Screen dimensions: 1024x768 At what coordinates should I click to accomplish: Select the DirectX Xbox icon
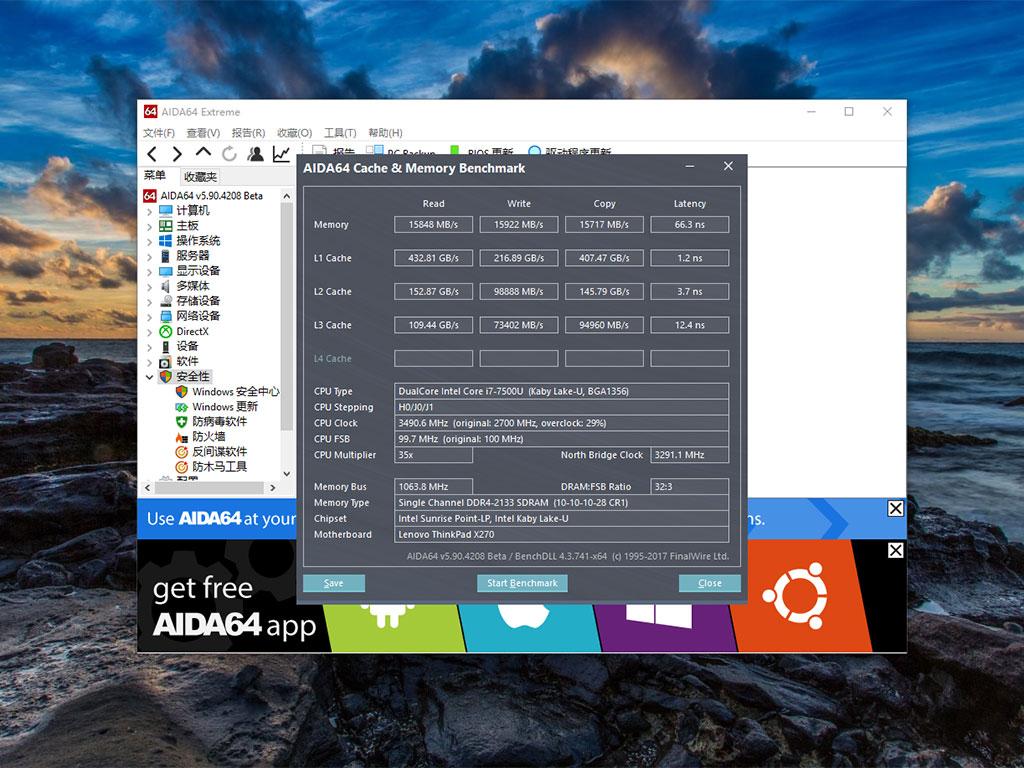[166, 331]
